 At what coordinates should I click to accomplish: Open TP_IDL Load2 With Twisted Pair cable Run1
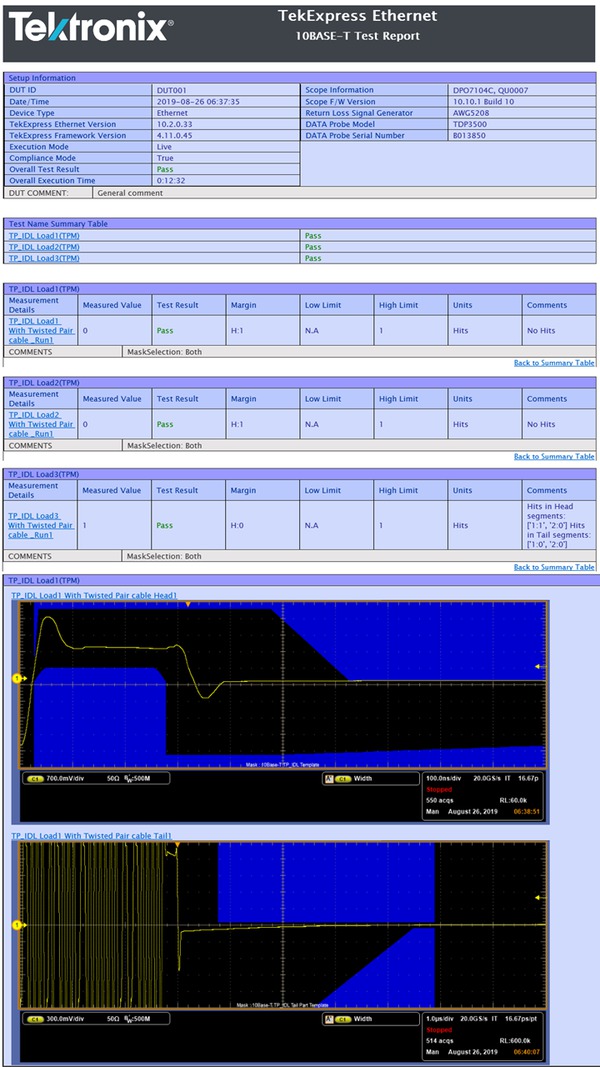coord(40,424)
